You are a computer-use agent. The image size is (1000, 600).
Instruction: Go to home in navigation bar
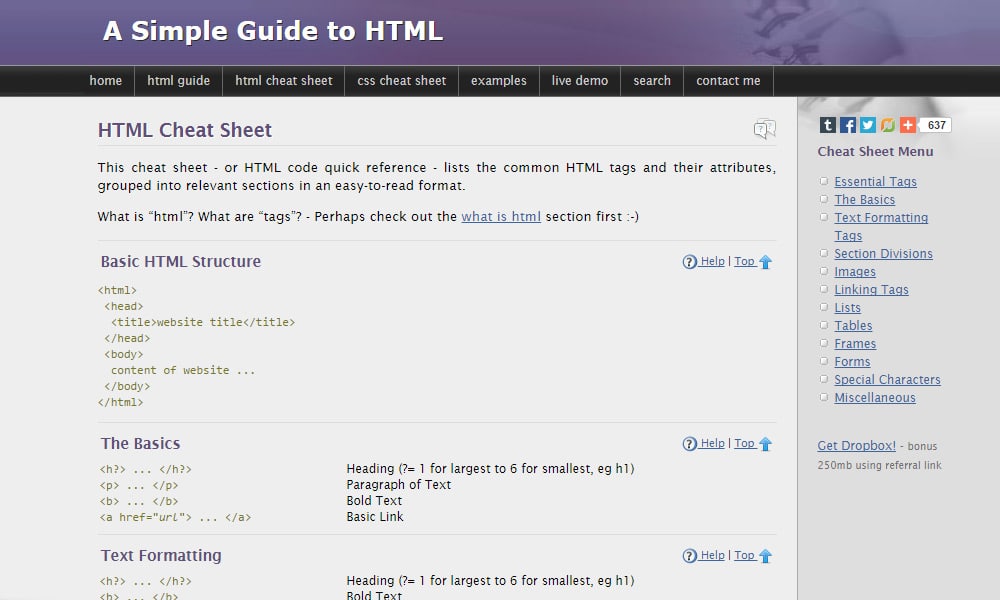[x=106, y=81]
